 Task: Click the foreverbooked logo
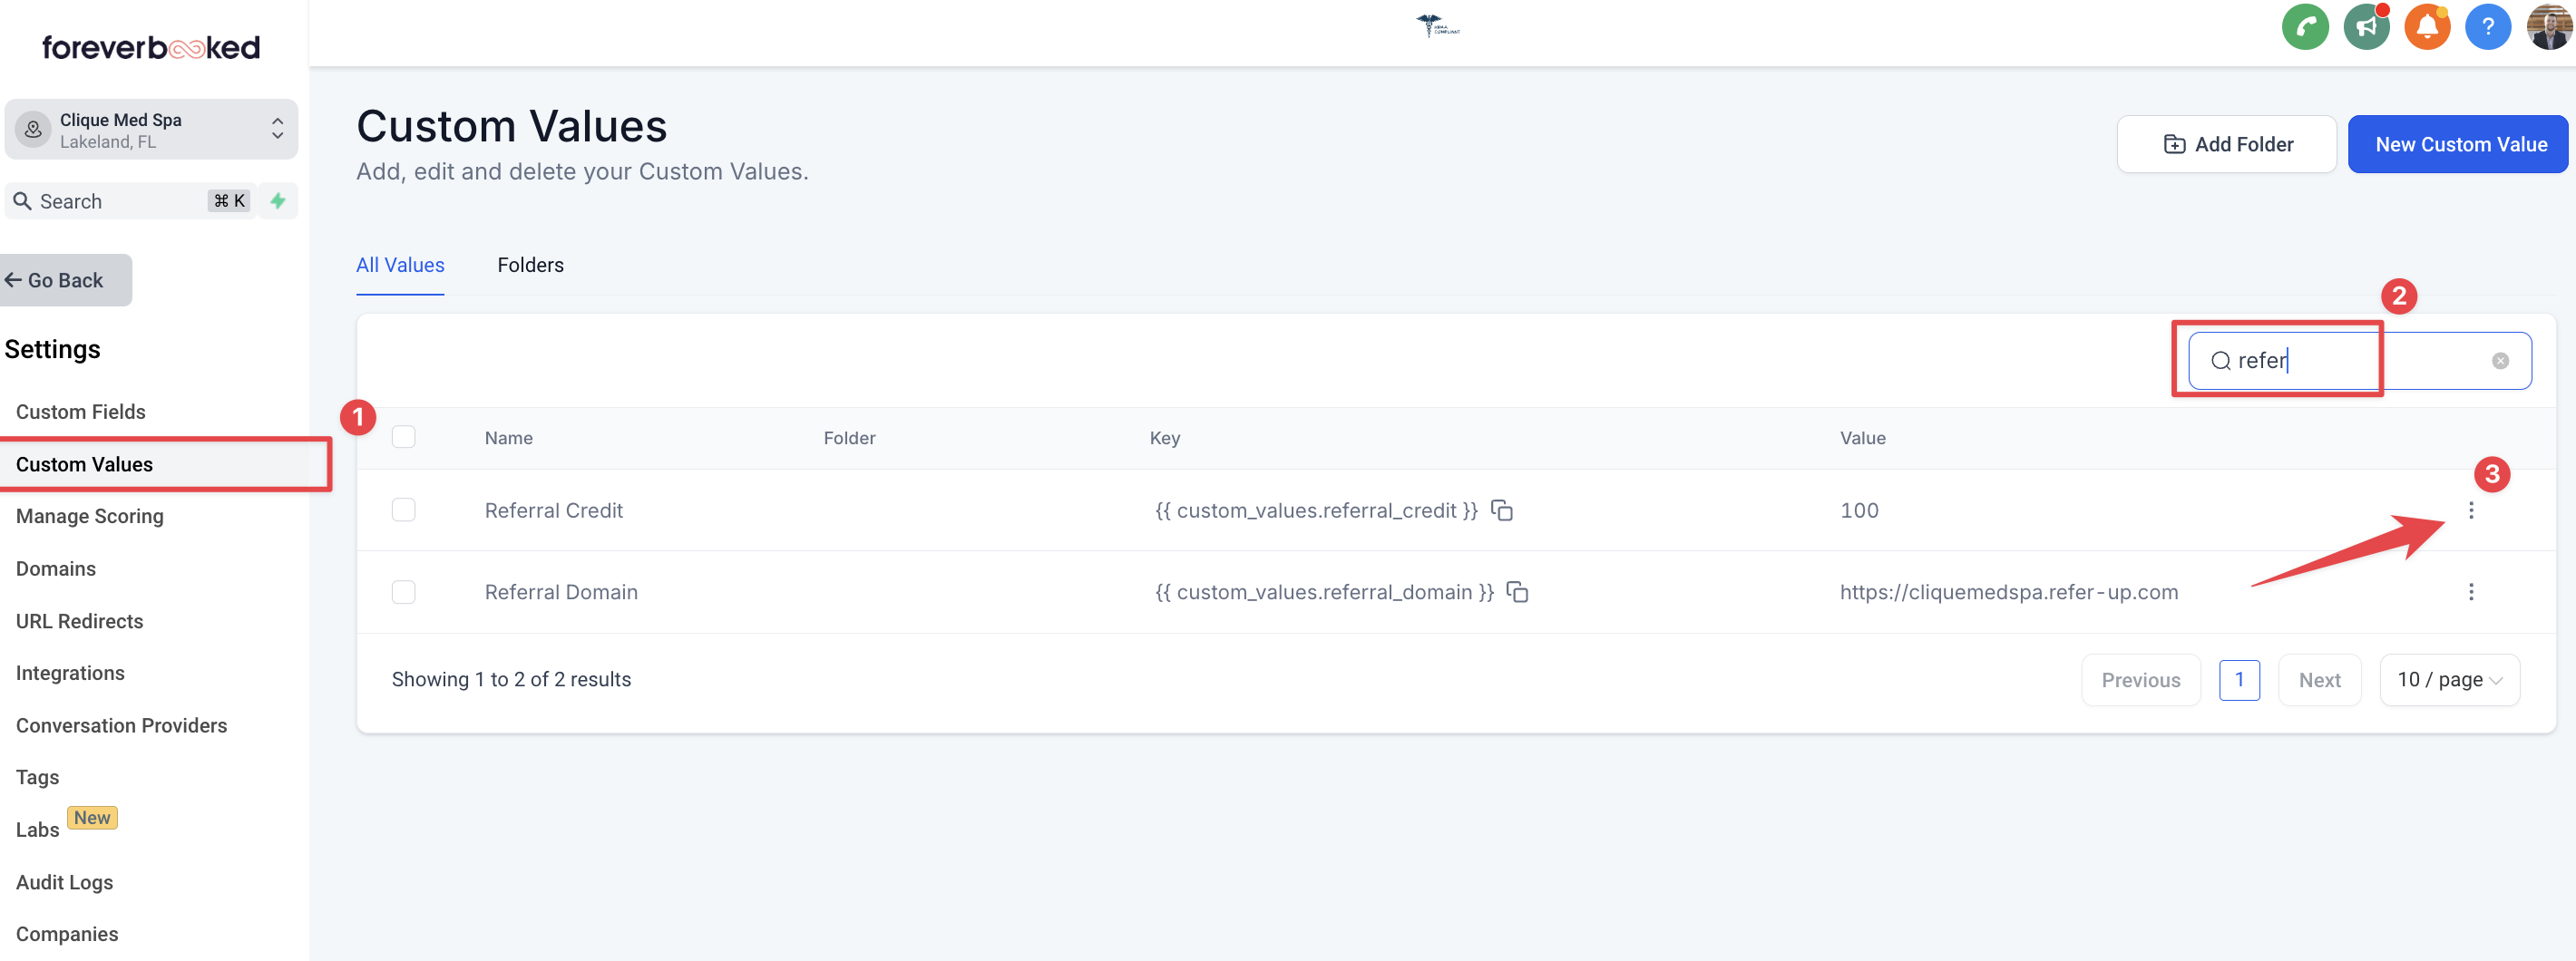[x=151, y=47]
